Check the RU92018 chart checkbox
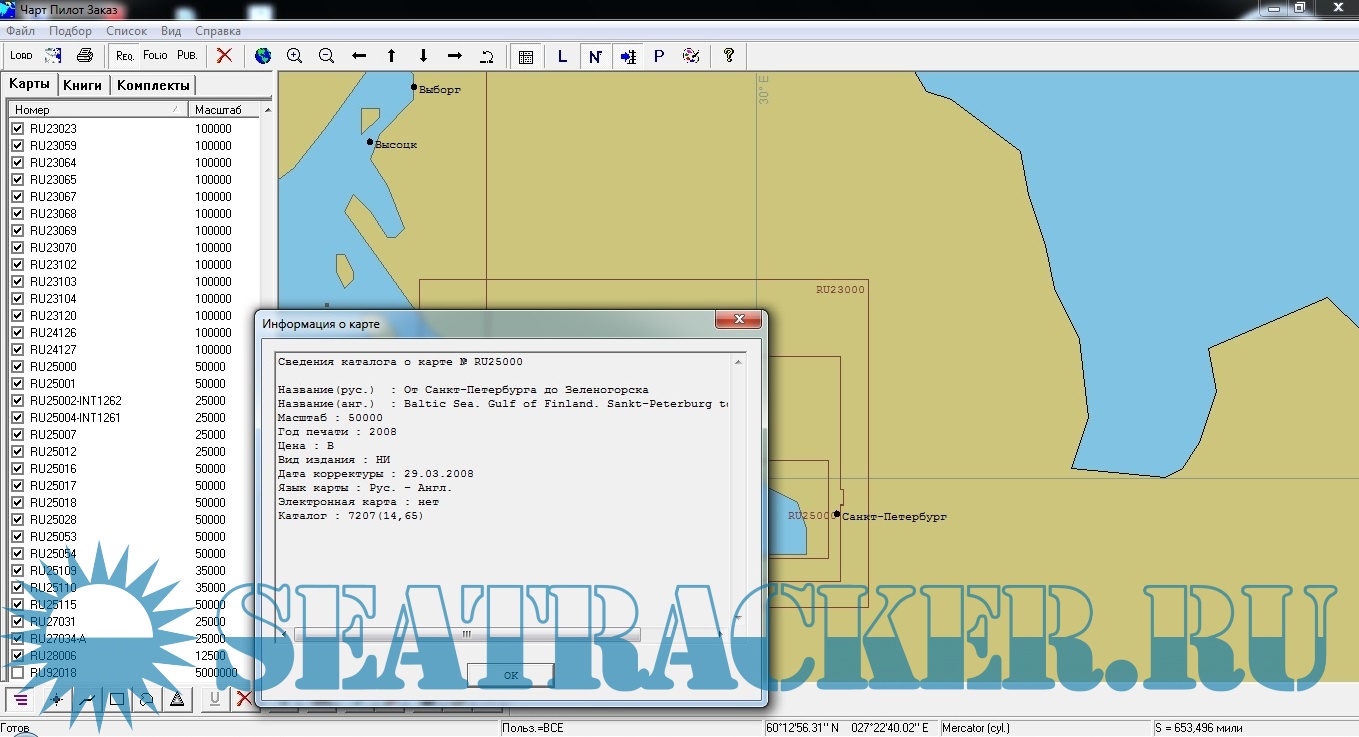This screenshot has width=1359, height=737. [x=17, y=673]
